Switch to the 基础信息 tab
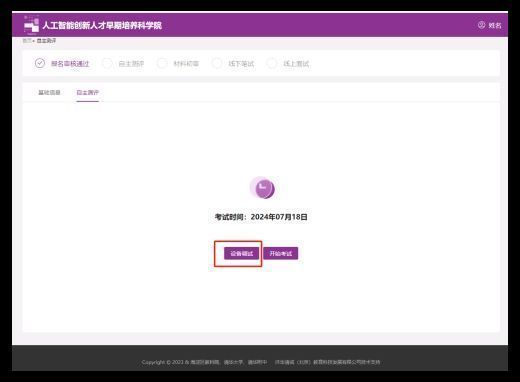The height and width of the screenshot is (382, 520). point(49,92)
